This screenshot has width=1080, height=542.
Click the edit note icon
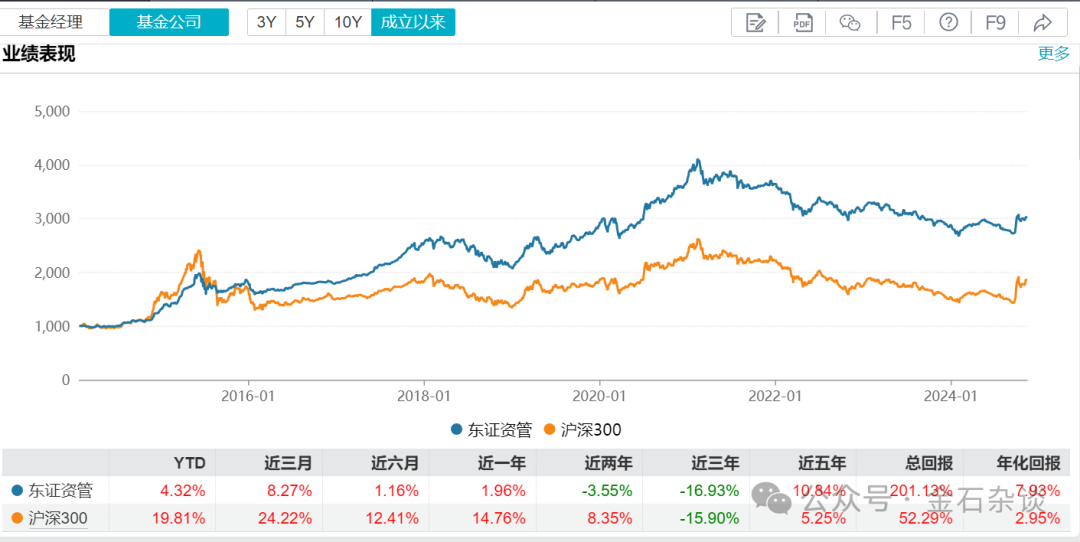(756, 22)
